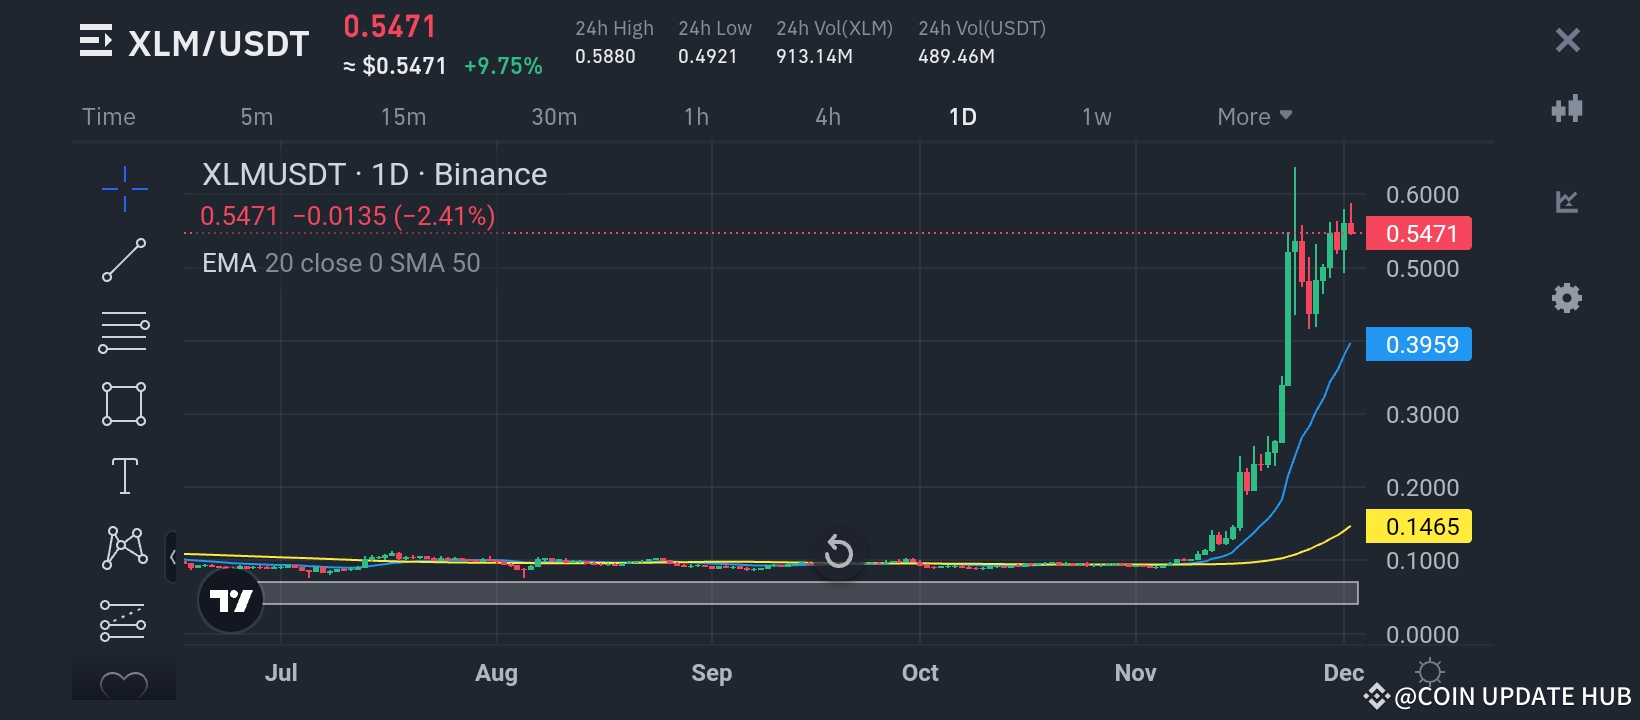Collapse the drawing toolbar side arrow
Screen dimensions: 1640x720
click(x=172, y=557)
